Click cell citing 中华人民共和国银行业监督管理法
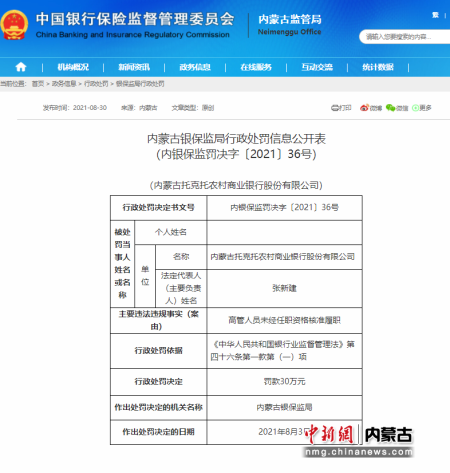450x473 pixels. [x=284, y=351]
